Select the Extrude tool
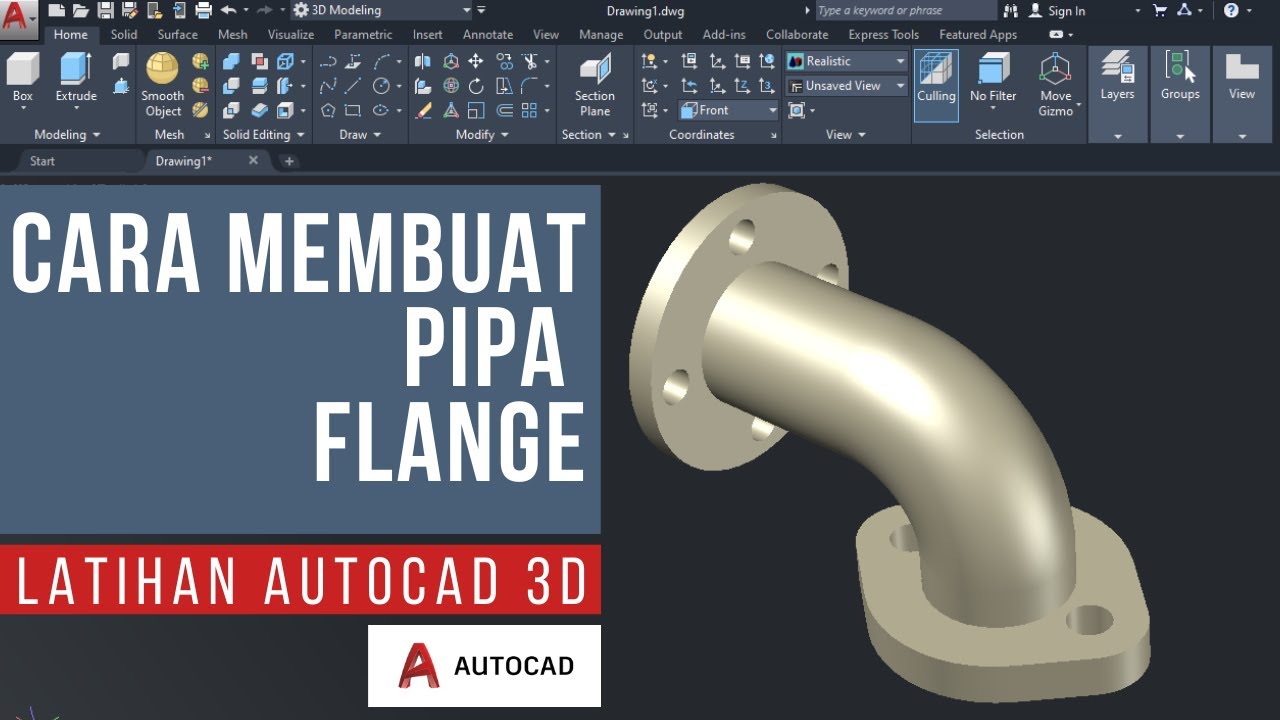The width and height of the screenshot is (1280, 720). 76,78
